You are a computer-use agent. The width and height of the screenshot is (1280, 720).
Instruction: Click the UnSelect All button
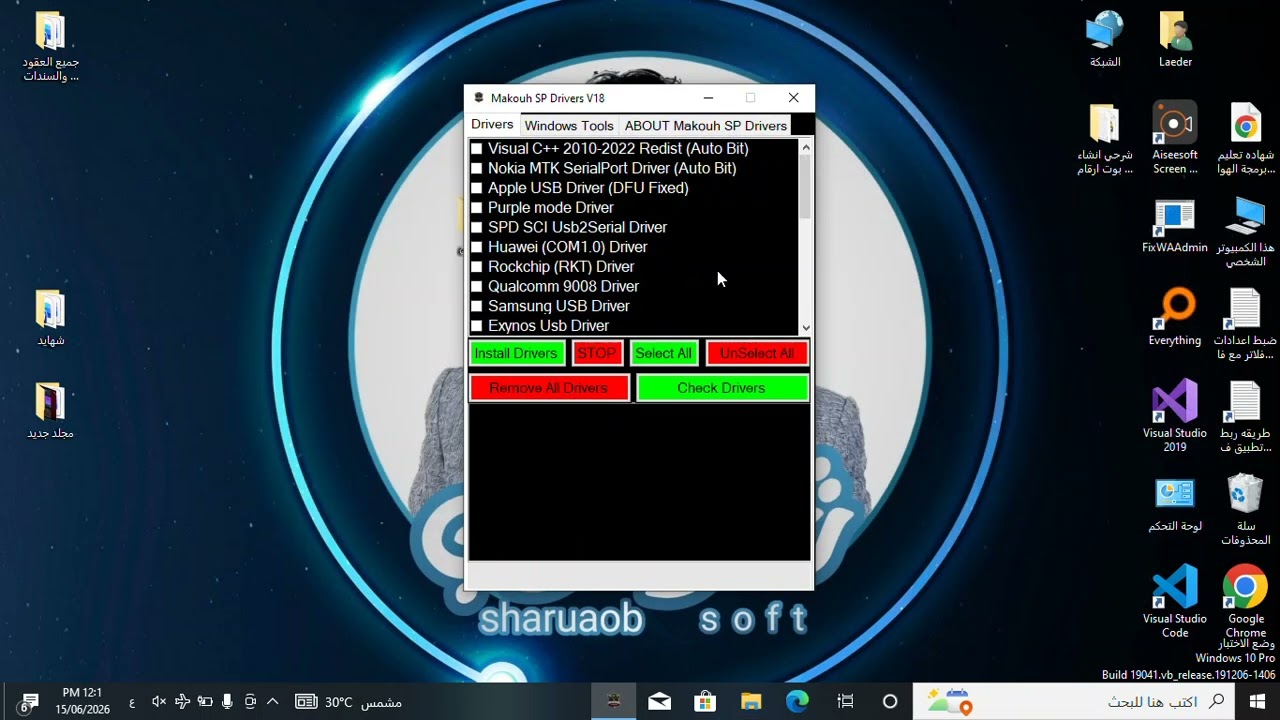coord(757,353)
